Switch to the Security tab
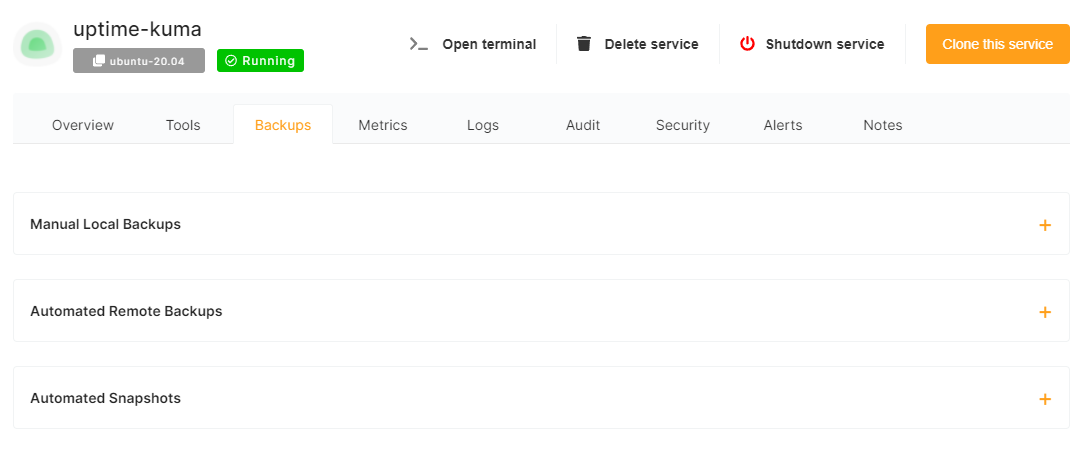The height and width of the screenshot is (452, 1084). pos(683,125)
